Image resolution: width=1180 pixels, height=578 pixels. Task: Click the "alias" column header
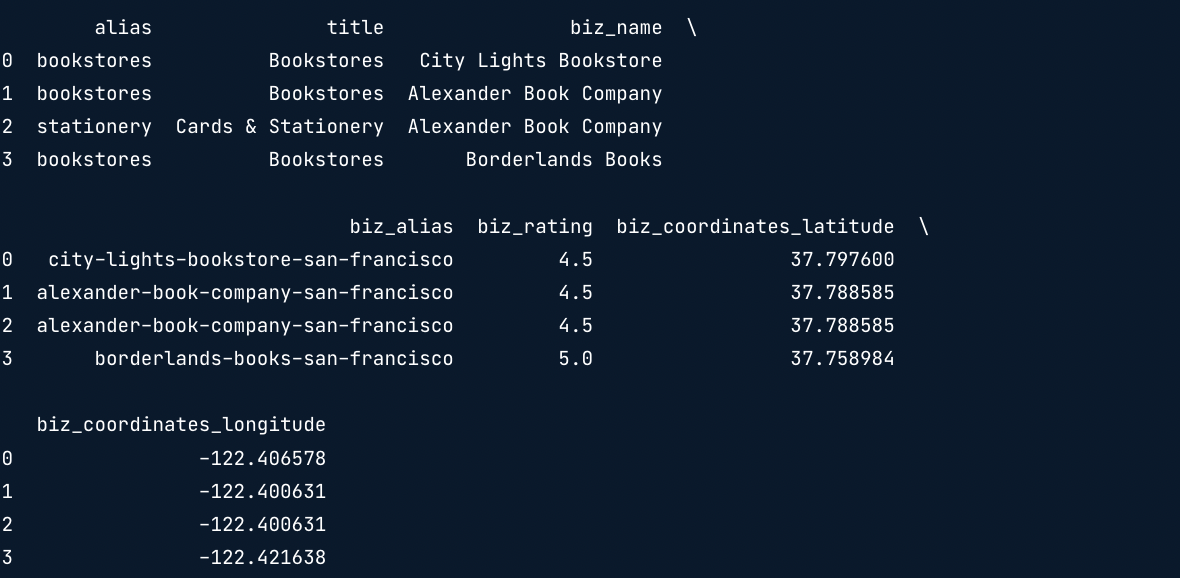(123, 28)
